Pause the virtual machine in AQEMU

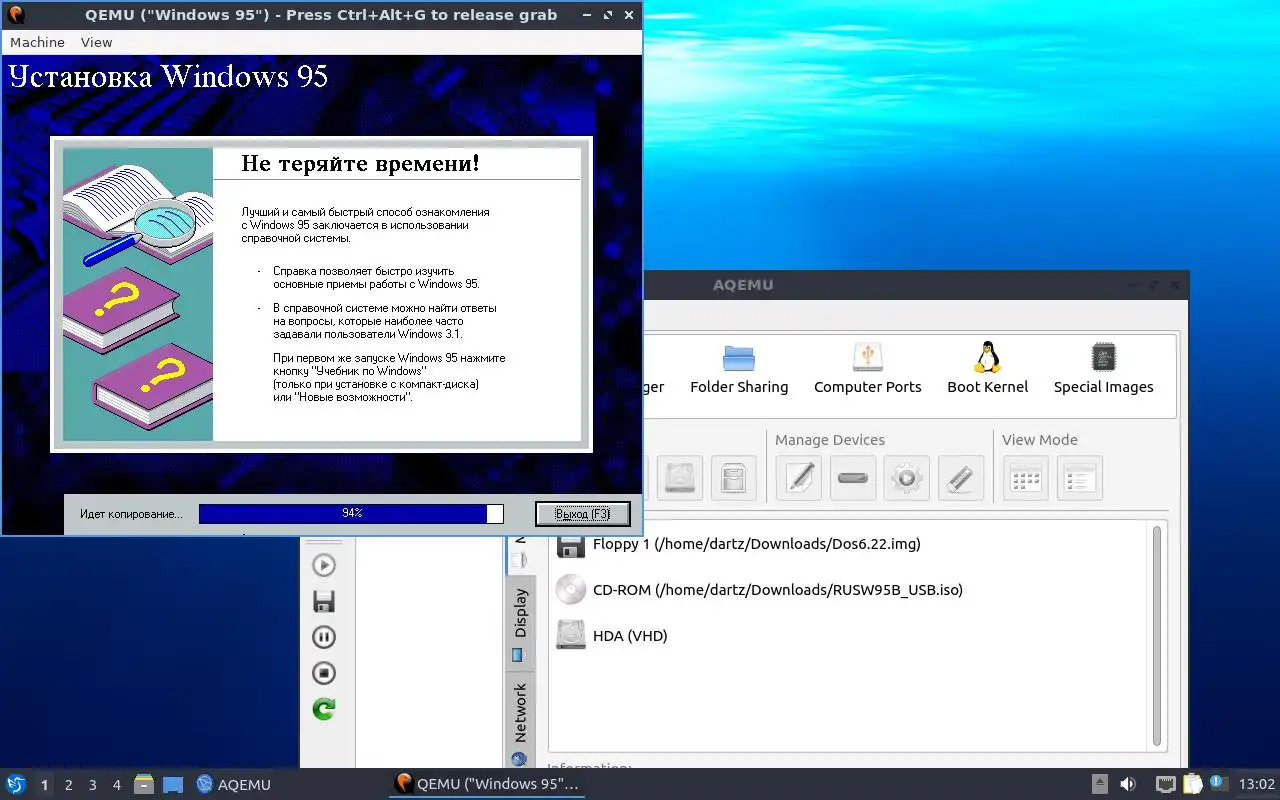click(x=324, y=637)
